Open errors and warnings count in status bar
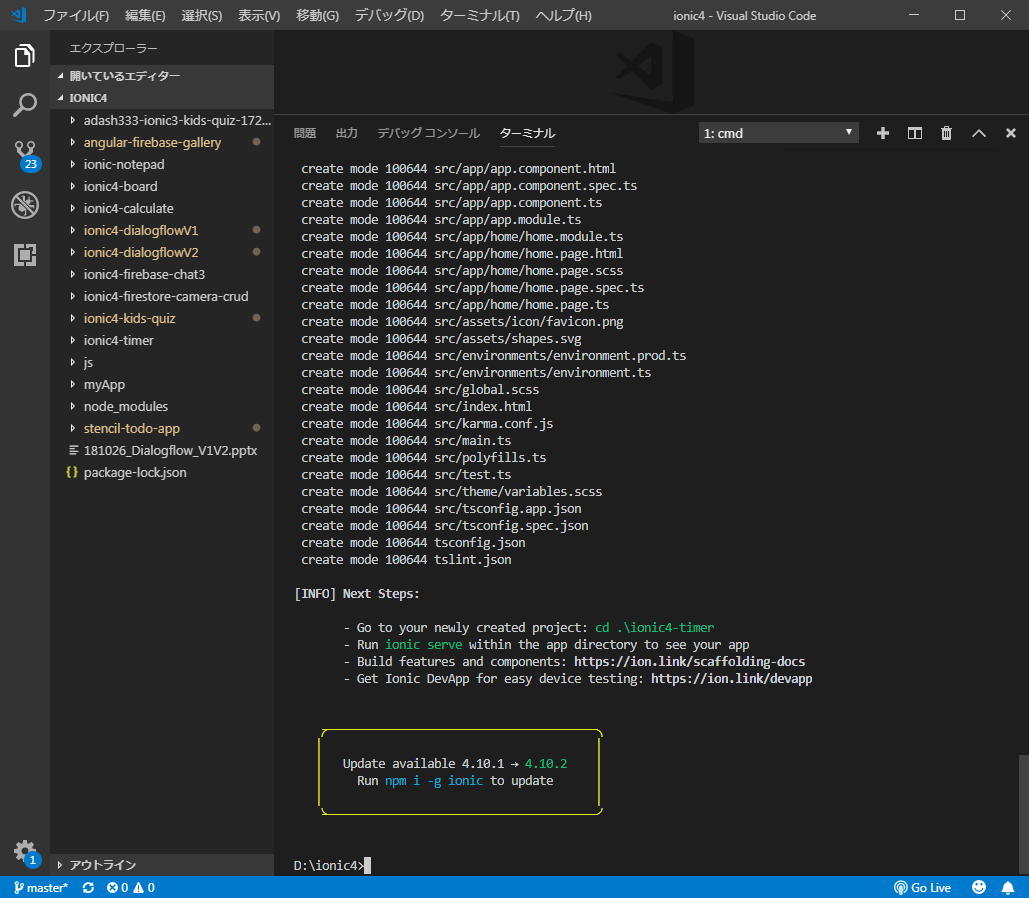 click(131, 887)
